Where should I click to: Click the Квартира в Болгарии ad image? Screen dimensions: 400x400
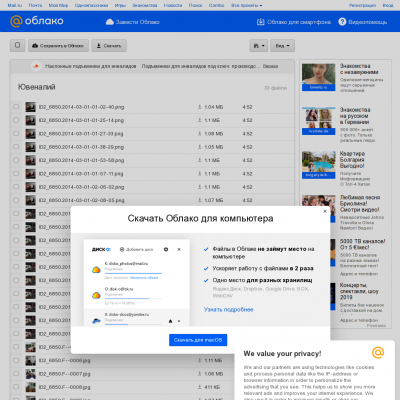point(318,165)
